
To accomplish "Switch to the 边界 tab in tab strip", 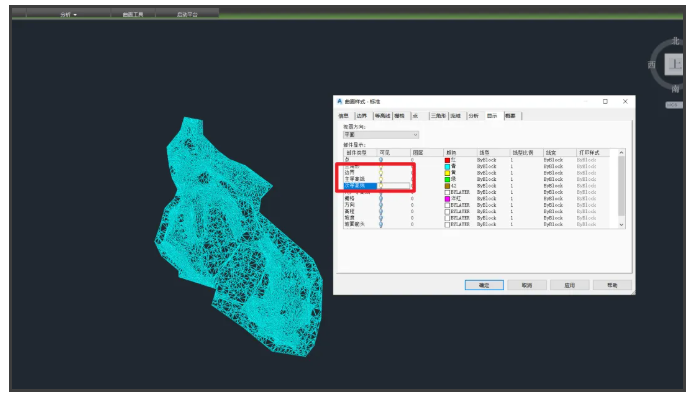I will coord(362,116).
